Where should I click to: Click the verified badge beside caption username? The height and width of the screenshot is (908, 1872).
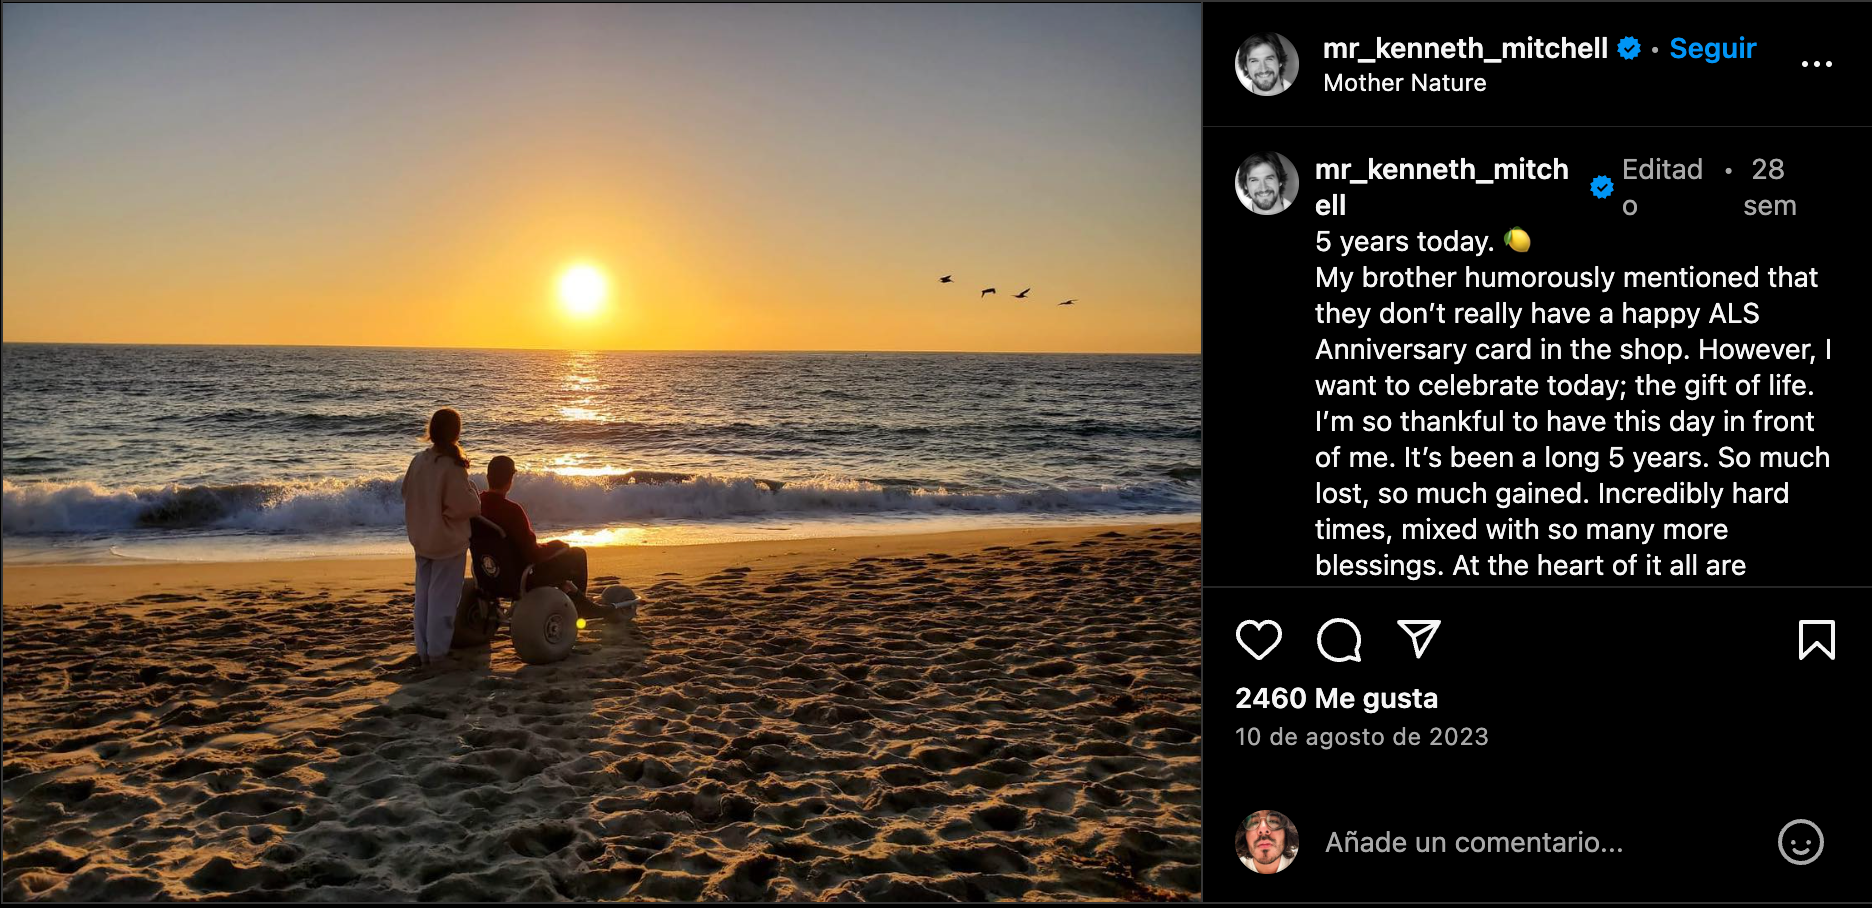tap(1602, 187)
